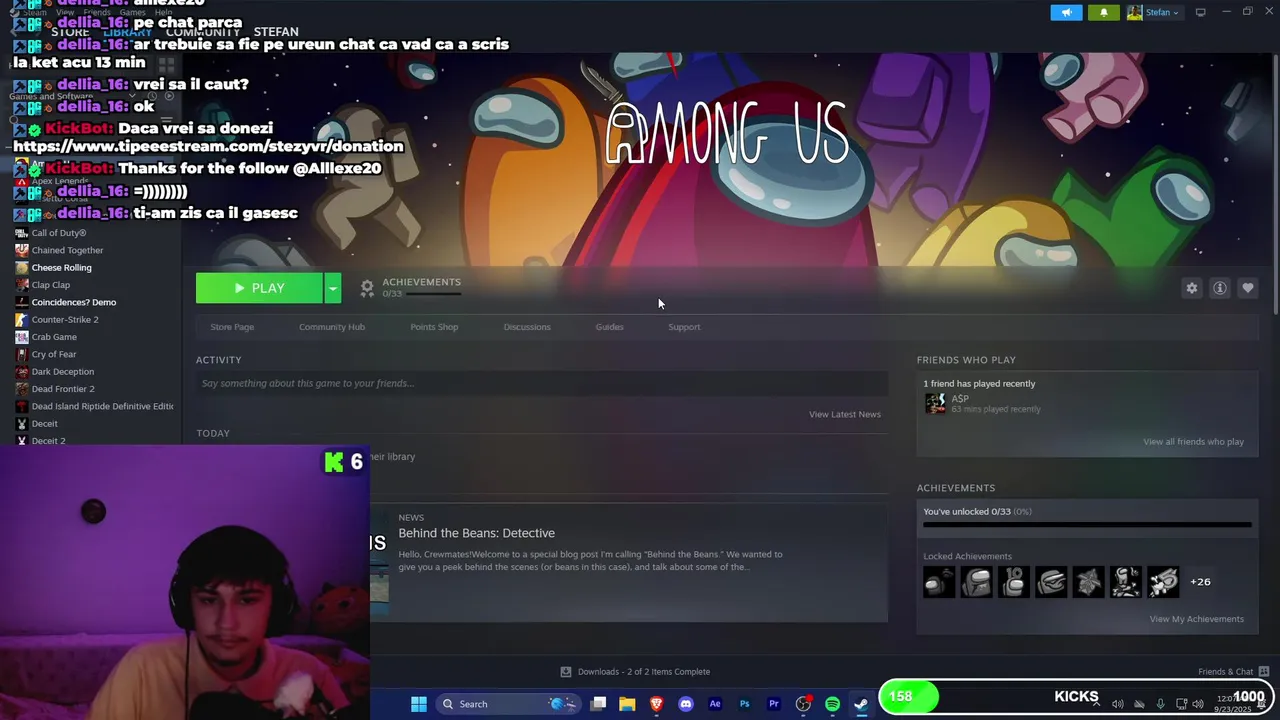Open View all friends who play
The width and height of the screenshot is (1280, 720).
pos(1193,442)
